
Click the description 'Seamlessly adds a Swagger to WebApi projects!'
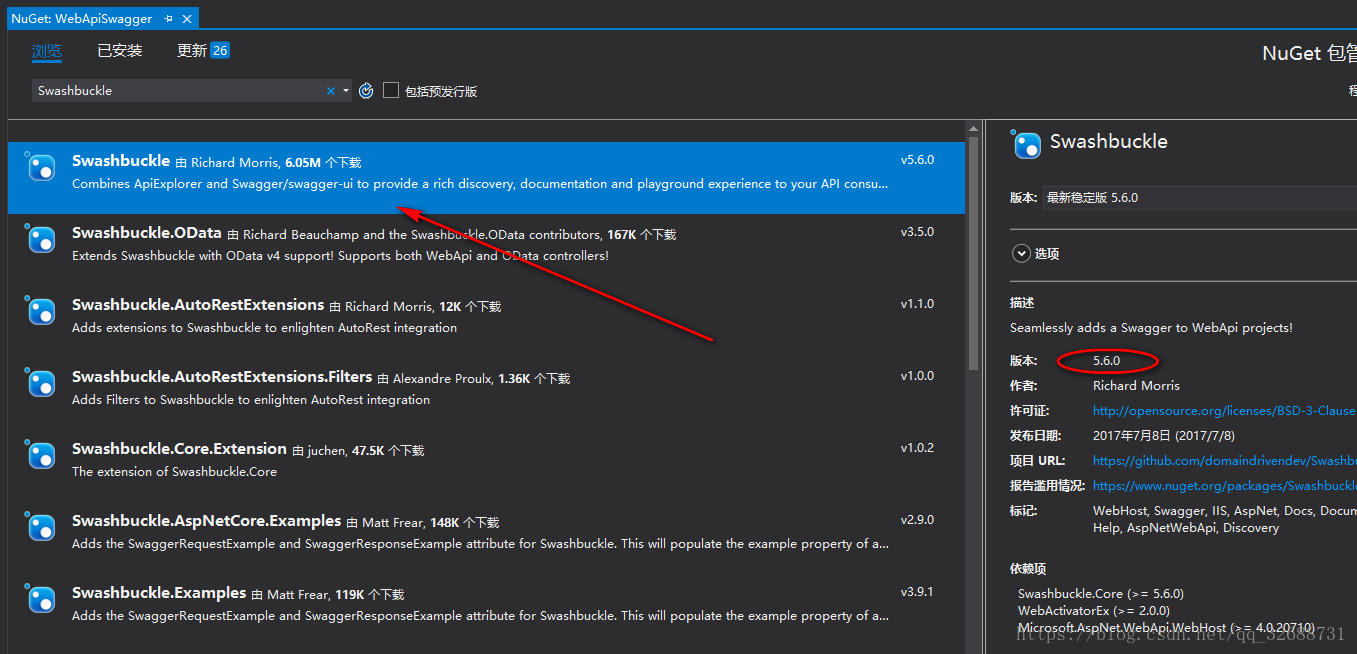point(1151,328)
